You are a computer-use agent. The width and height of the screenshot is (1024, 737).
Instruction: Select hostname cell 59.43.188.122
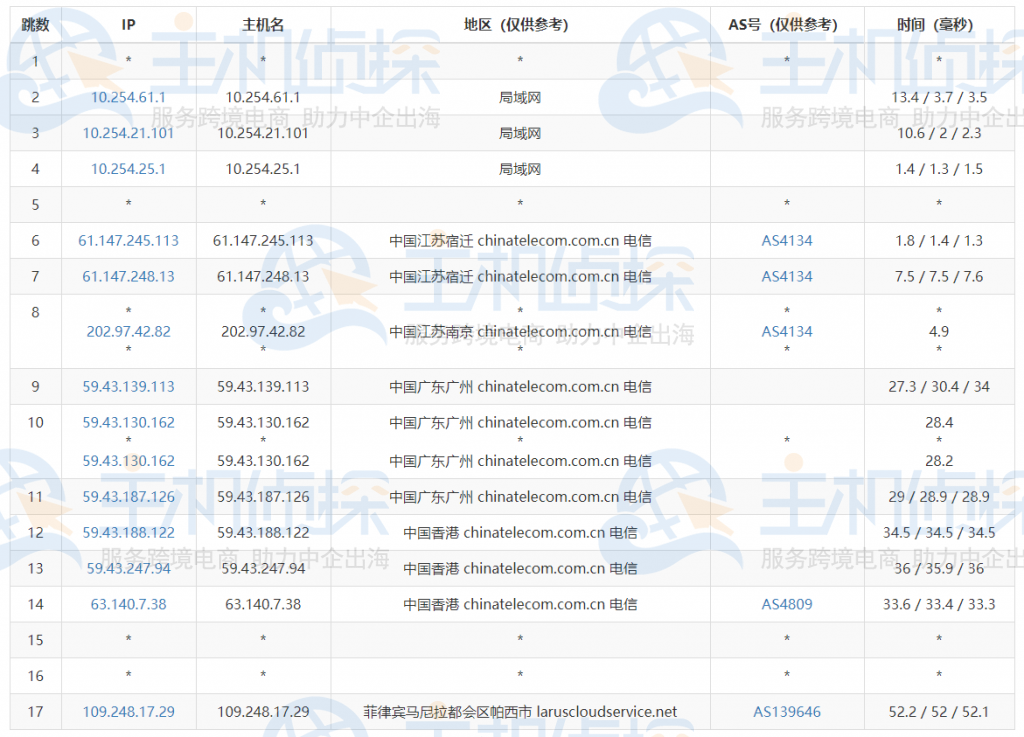click(263, 533)
